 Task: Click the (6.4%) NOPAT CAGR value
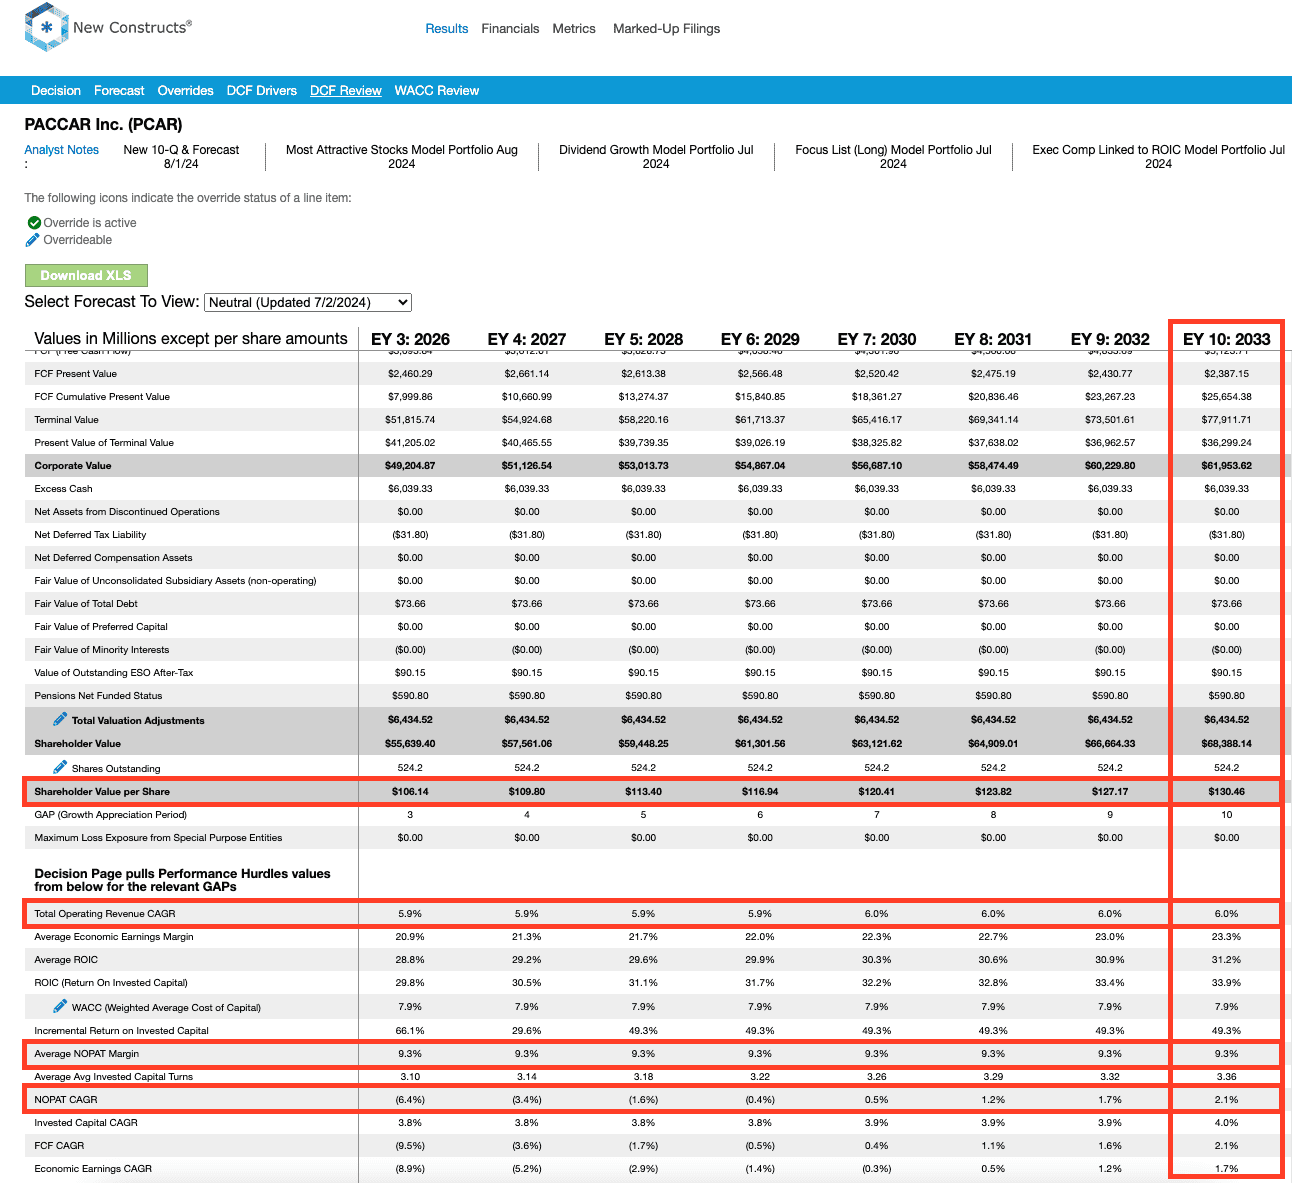pyautogui.click(x=410, y=1100)
